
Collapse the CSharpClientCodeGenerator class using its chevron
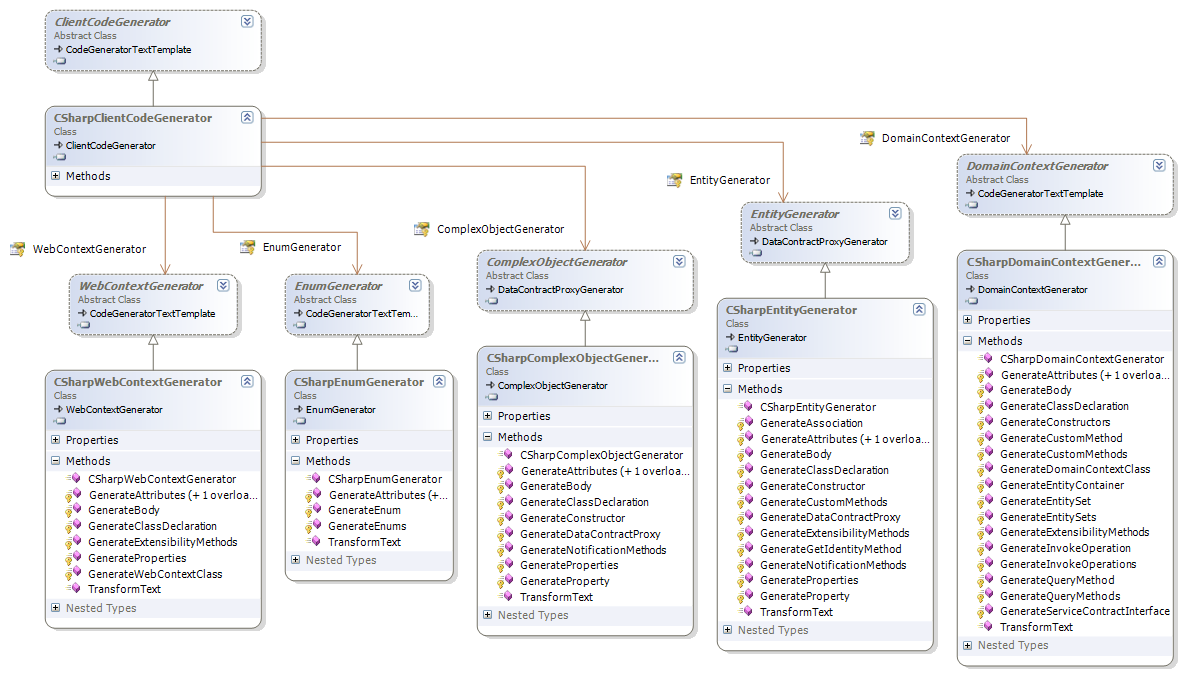[247, 118]
